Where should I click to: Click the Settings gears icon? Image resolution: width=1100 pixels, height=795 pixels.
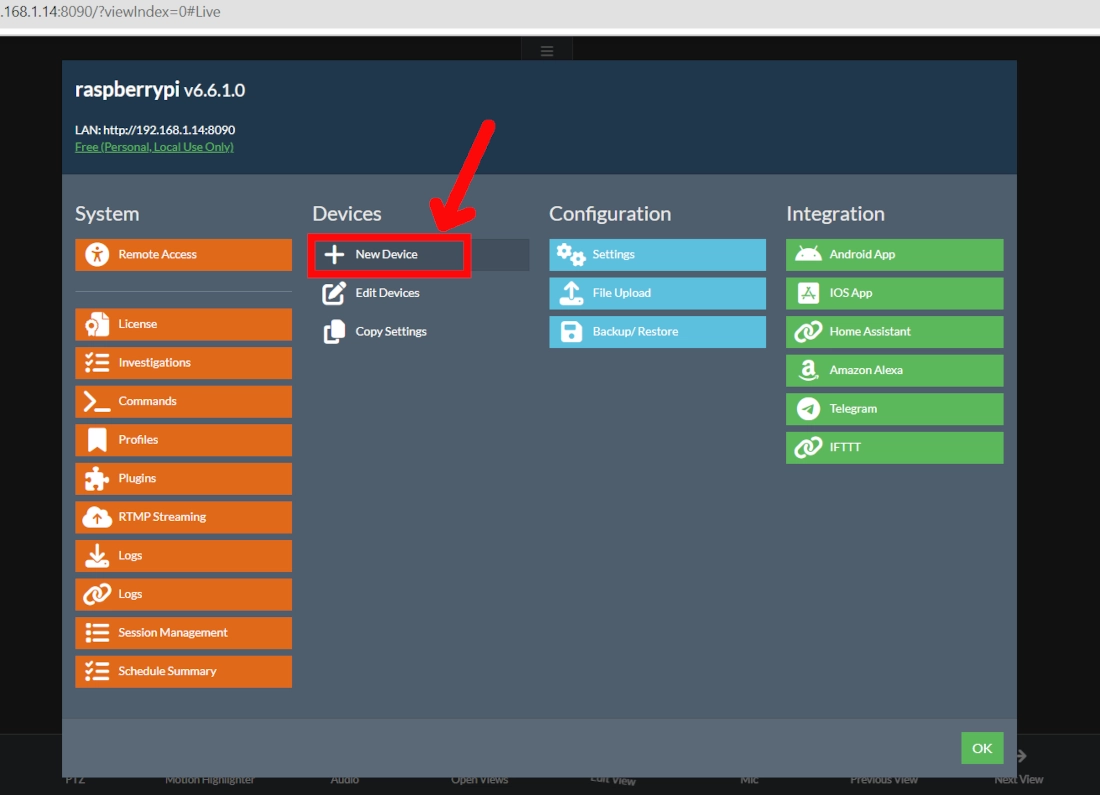(x=571, y=254)
